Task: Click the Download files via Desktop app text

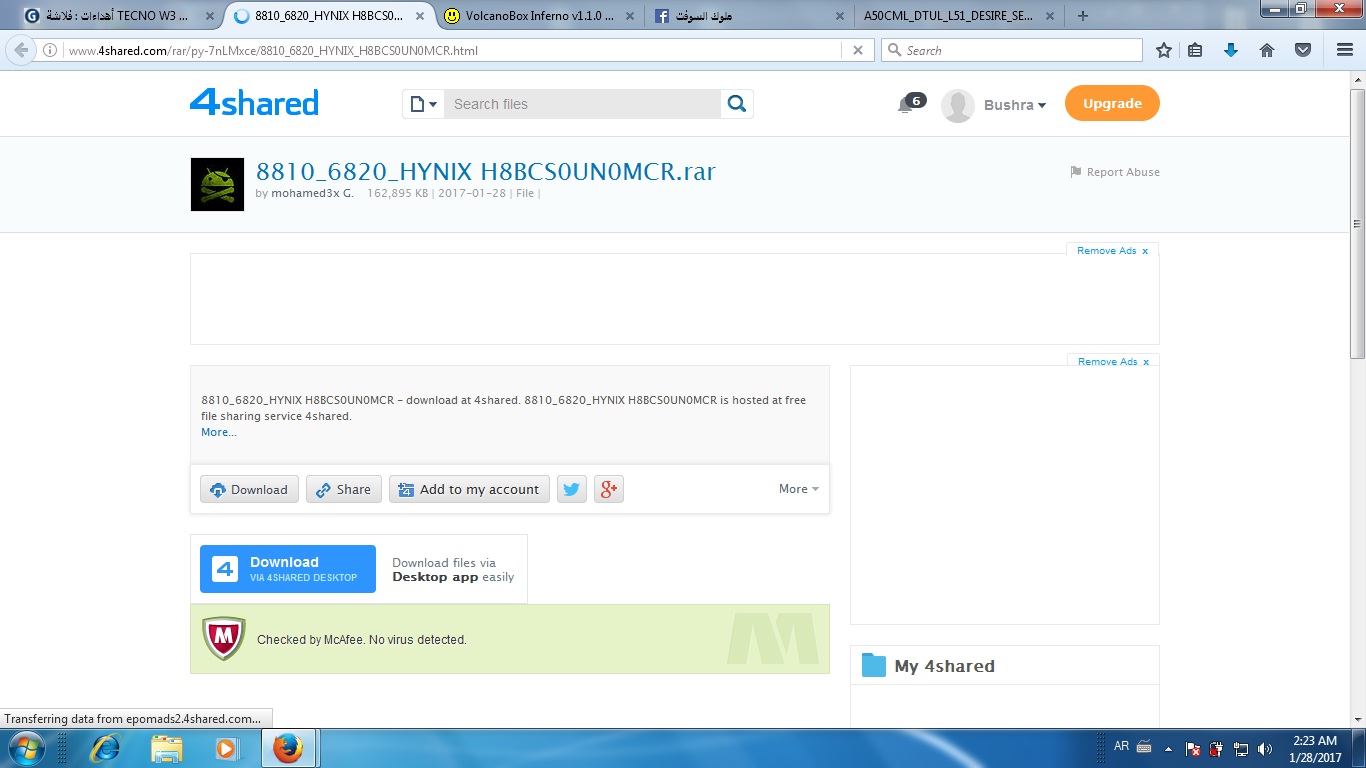Action: [453, 569]
